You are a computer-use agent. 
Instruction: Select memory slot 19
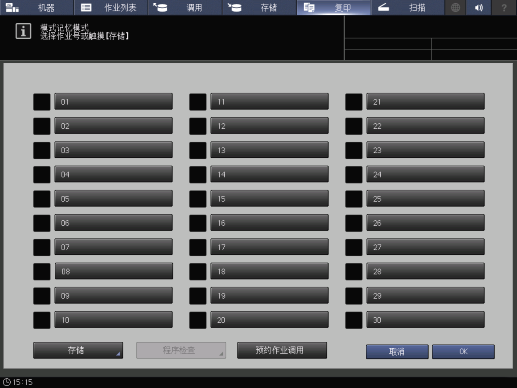[x=270, y=296]
